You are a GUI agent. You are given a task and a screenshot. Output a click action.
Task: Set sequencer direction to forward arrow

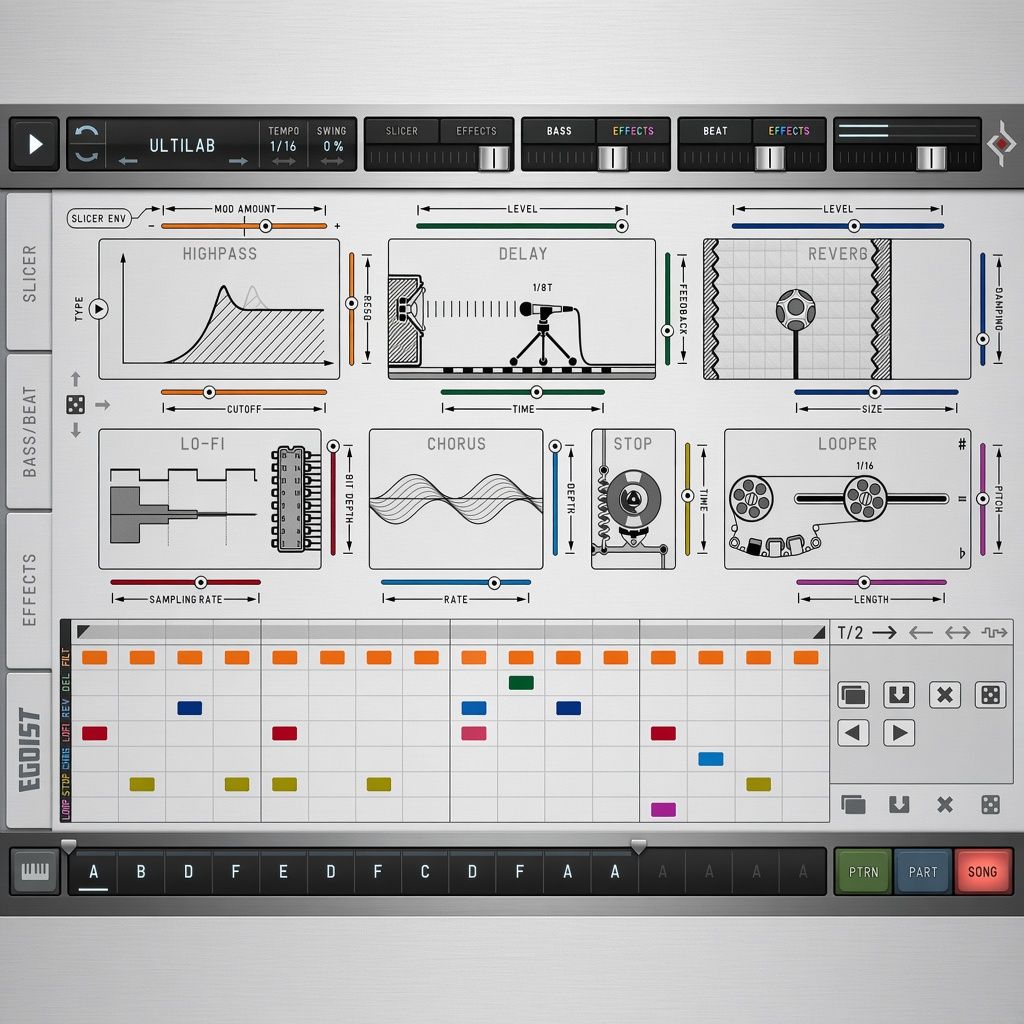(884, 632)
